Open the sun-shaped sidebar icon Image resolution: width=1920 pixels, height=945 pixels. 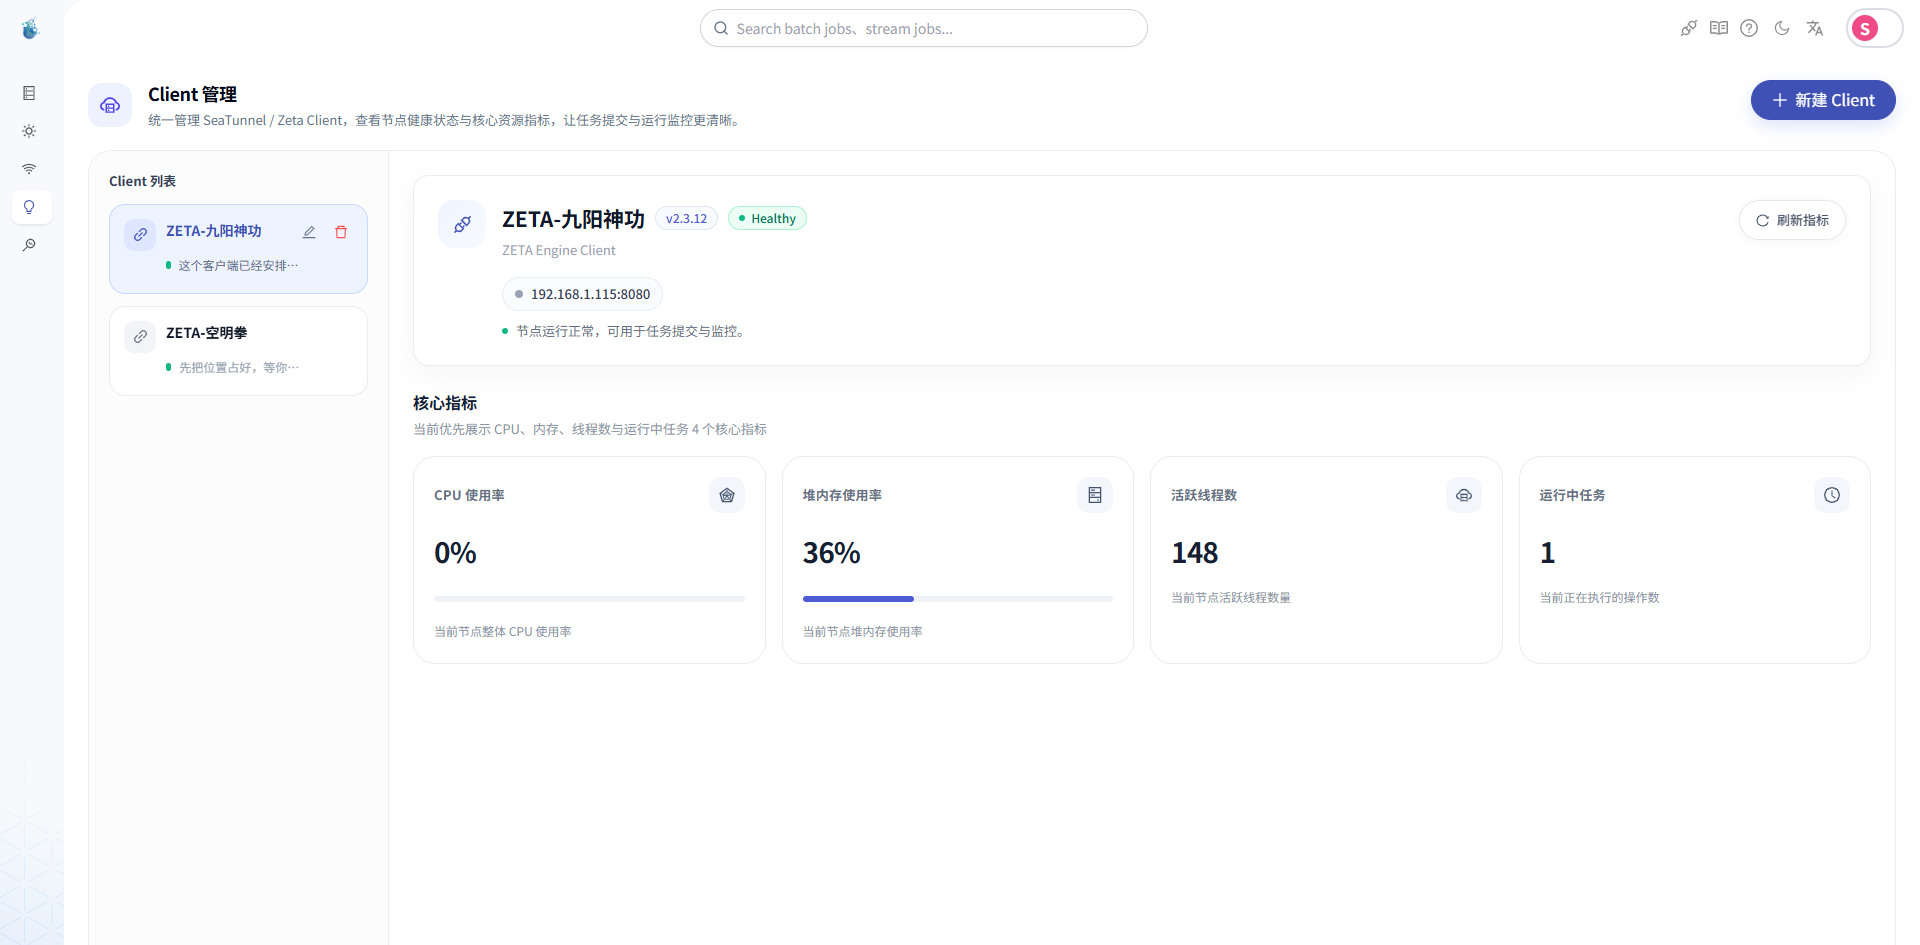29,131
